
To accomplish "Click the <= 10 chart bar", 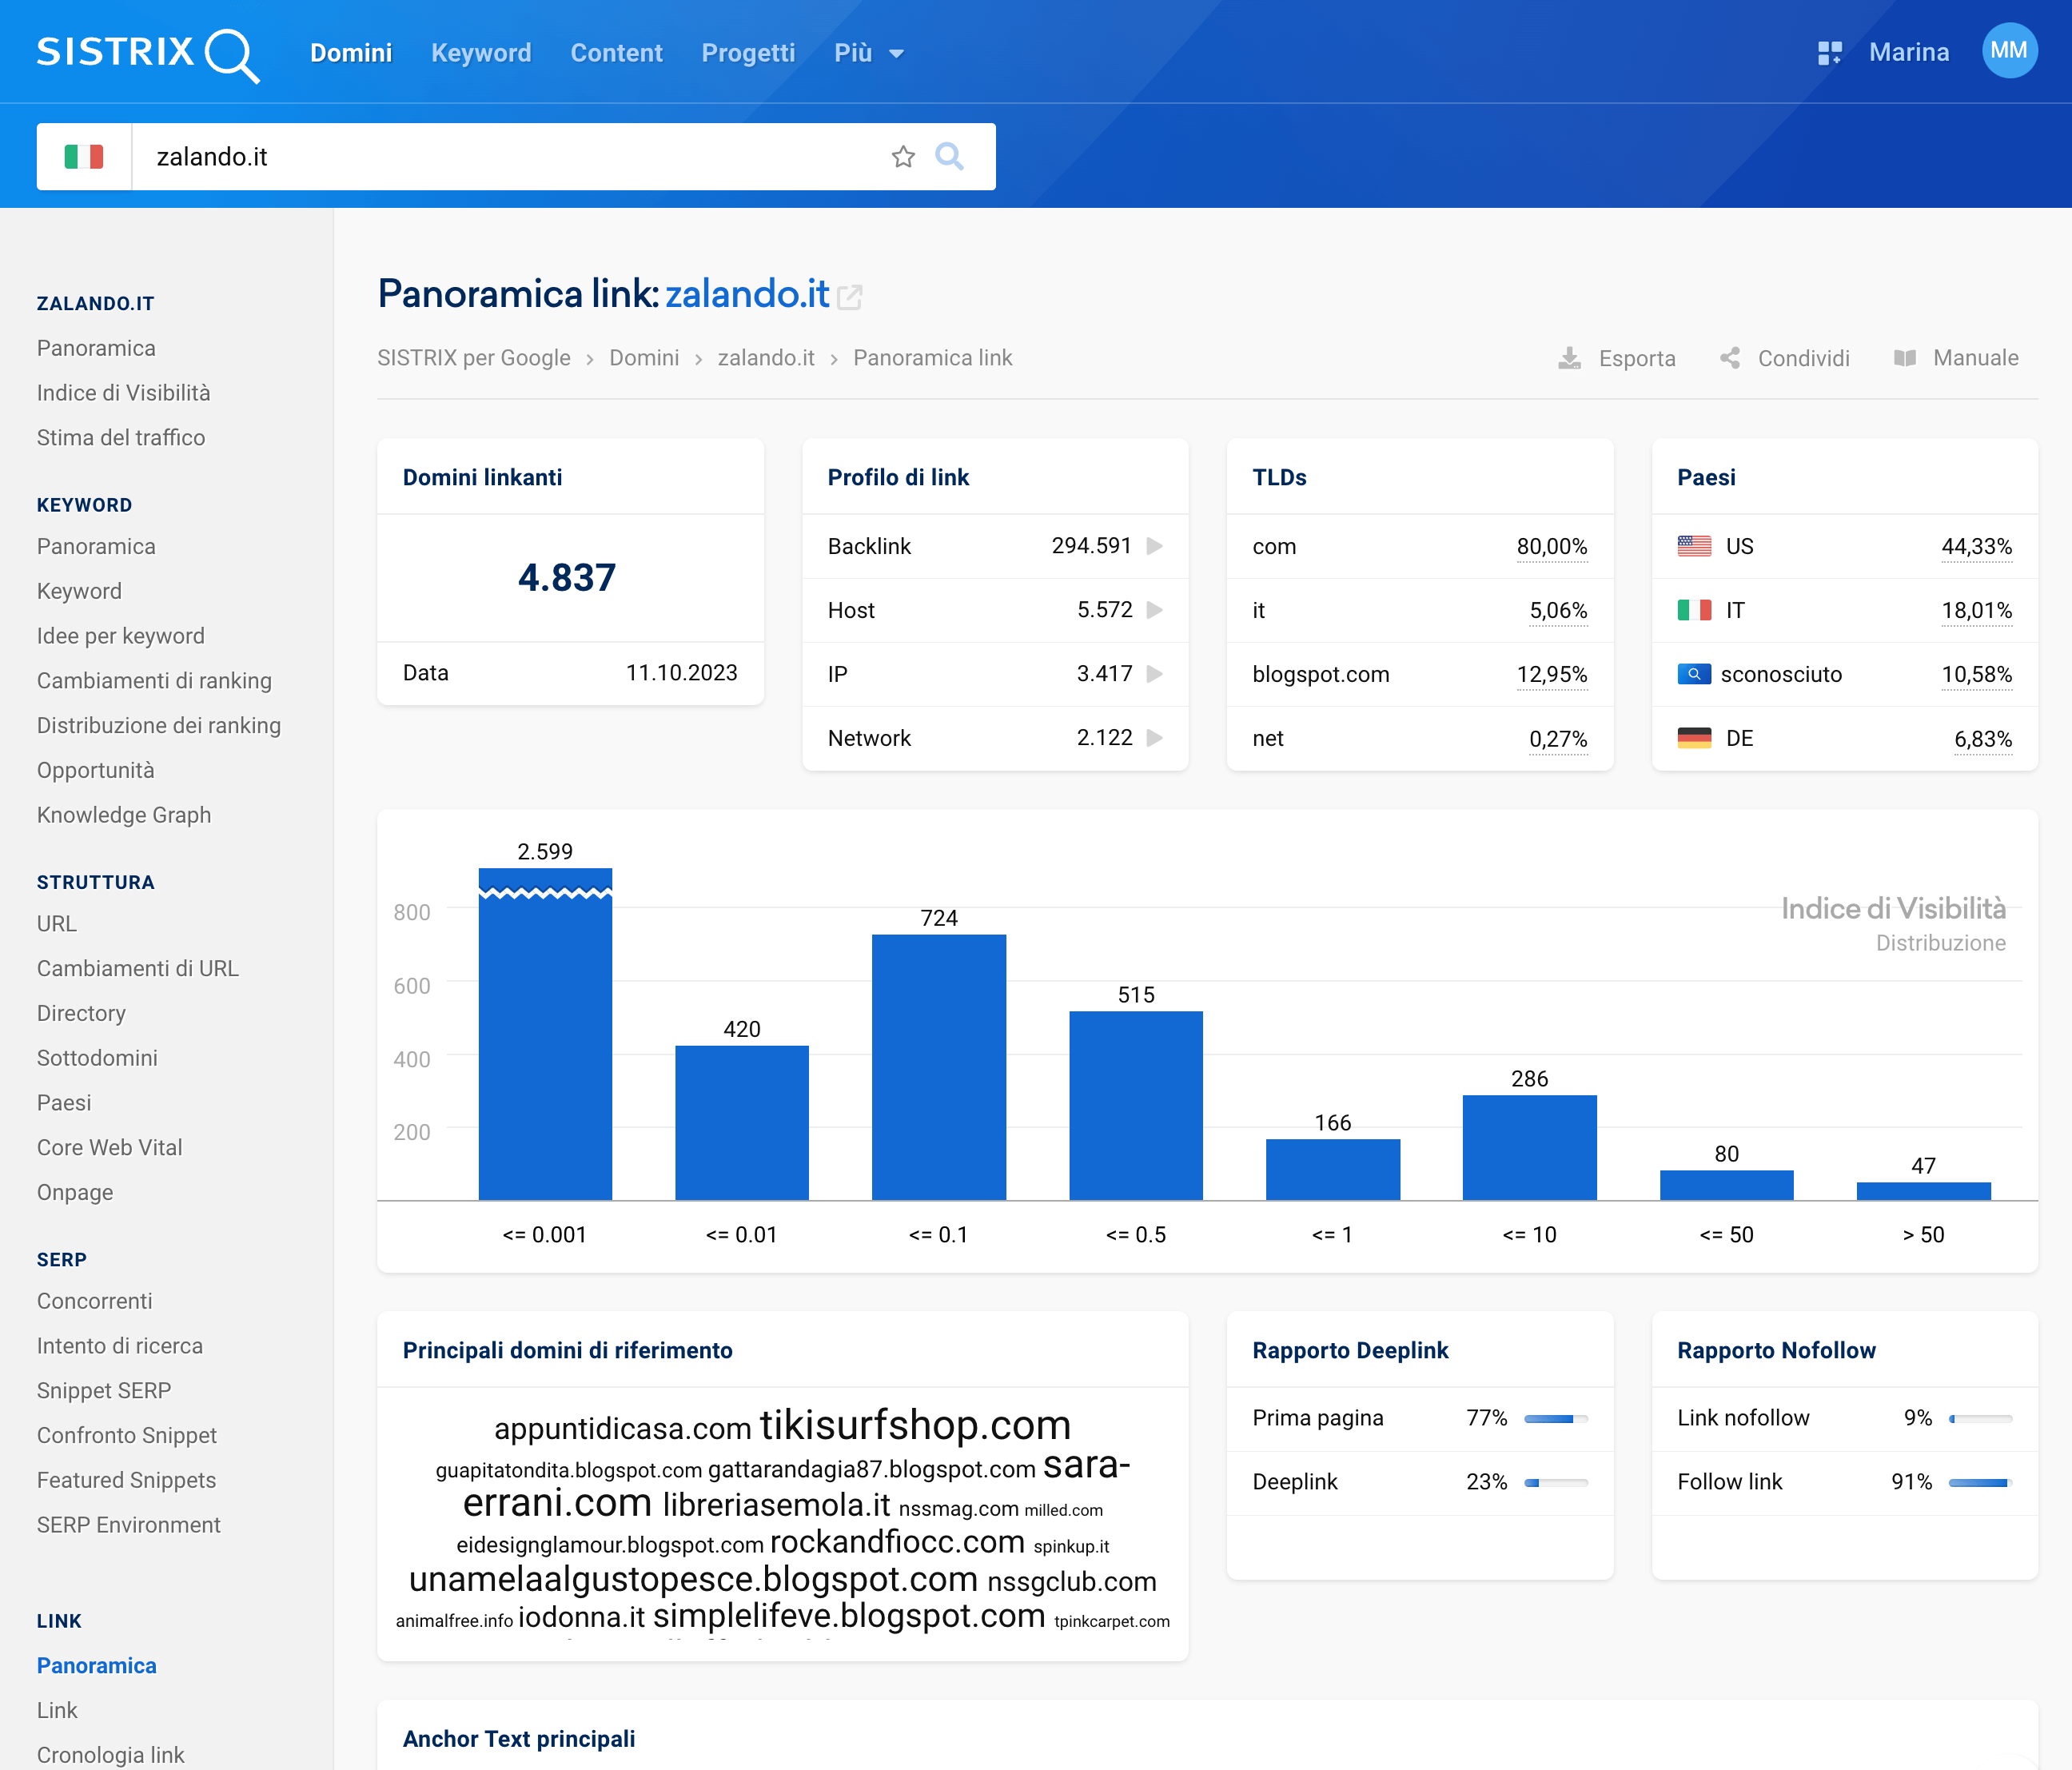I will [1529, 1148].
